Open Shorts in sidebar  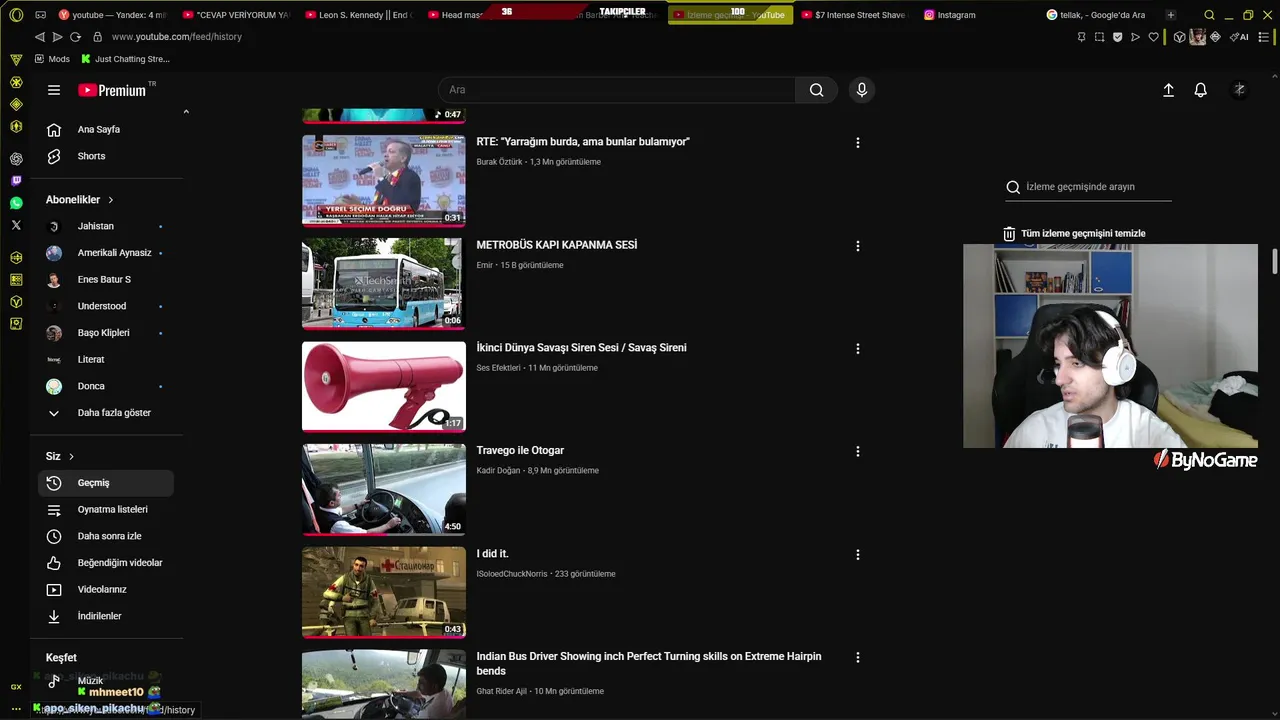pos(106,157)
